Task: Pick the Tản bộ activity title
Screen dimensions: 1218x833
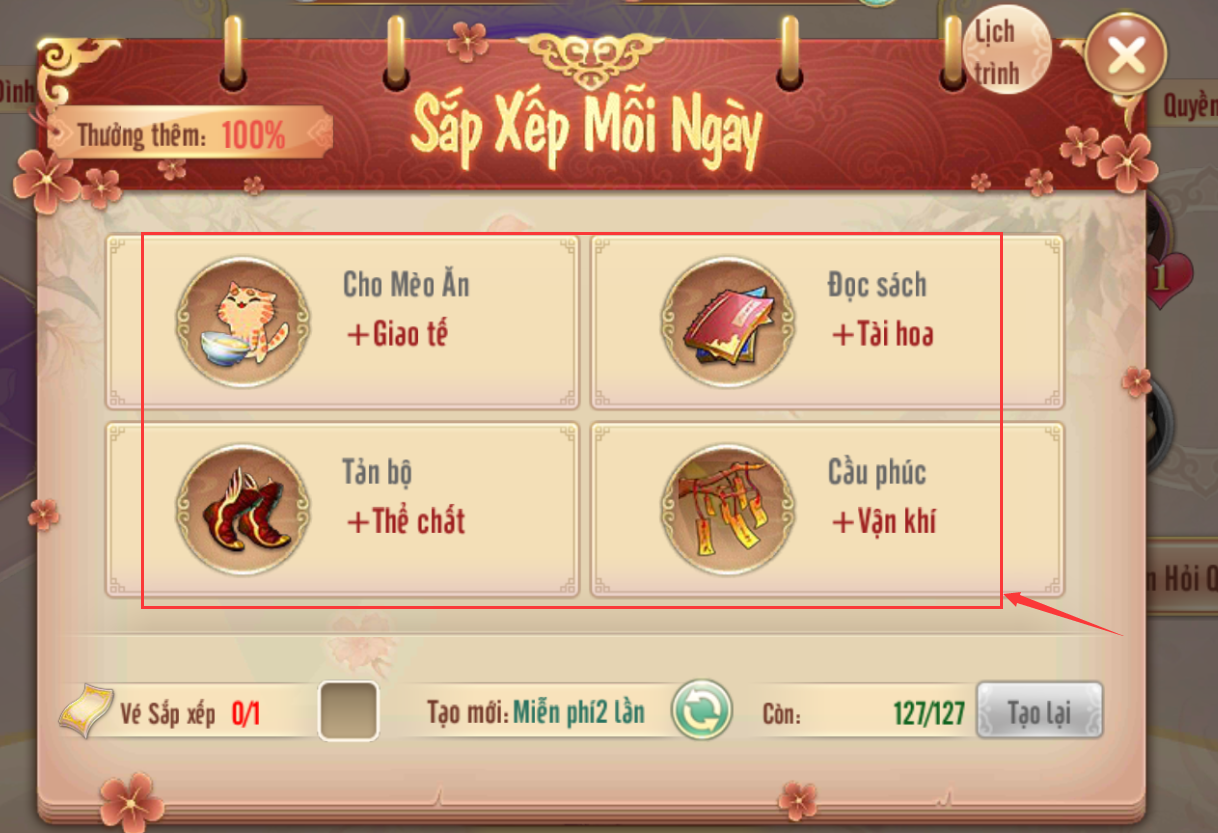Action: pos(377,471)
